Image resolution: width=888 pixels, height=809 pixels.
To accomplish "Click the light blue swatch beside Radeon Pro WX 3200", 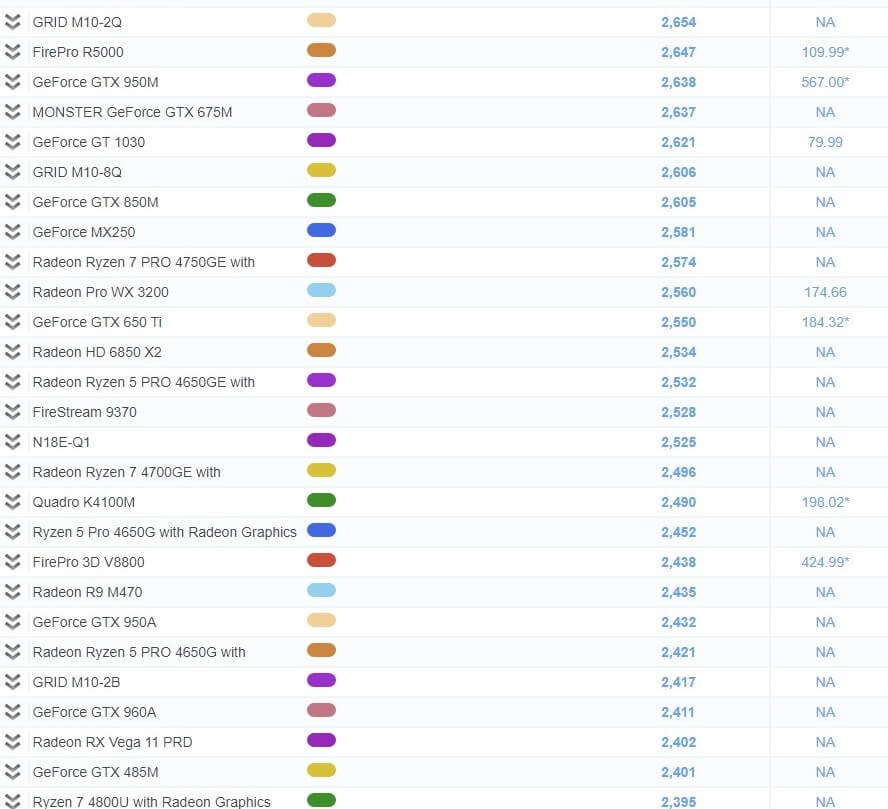I will (321, 290).
